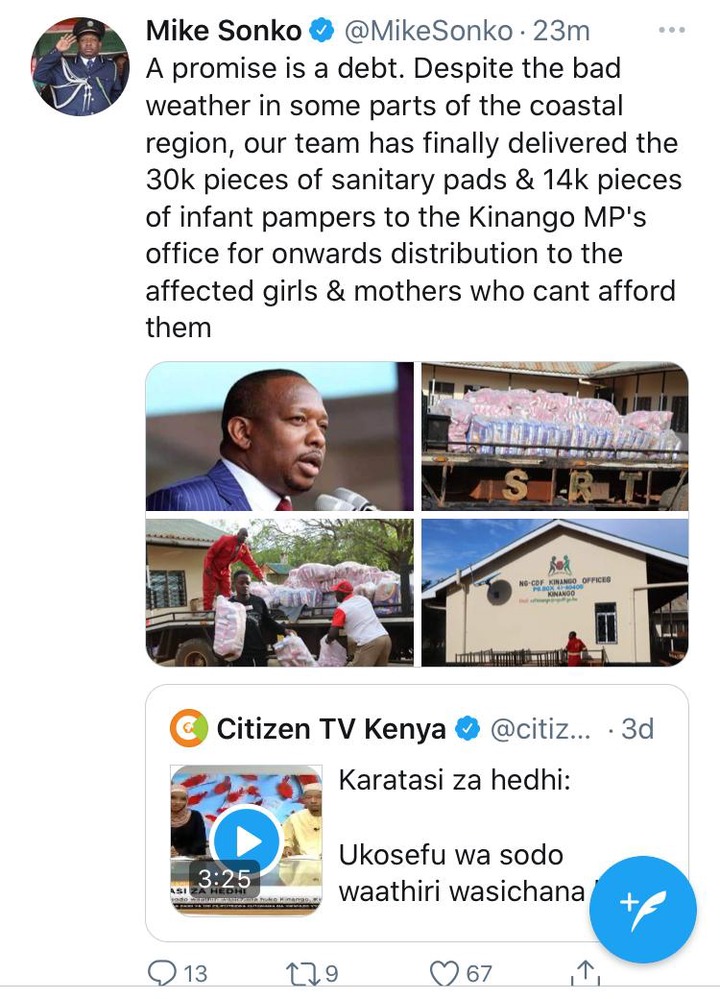Viewport: 720px width, 999px height.
Task: Open the Mike Sonko name link
Action: 224,31
